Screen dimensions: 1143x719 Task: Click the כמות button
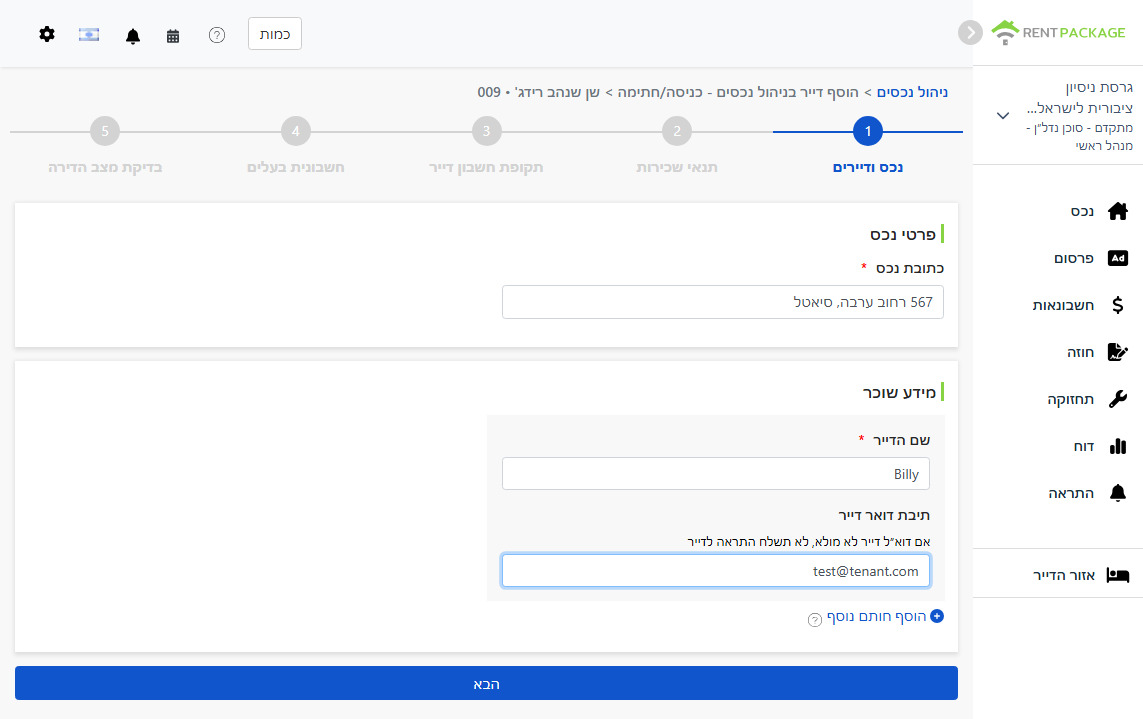[x=275, y=34]
